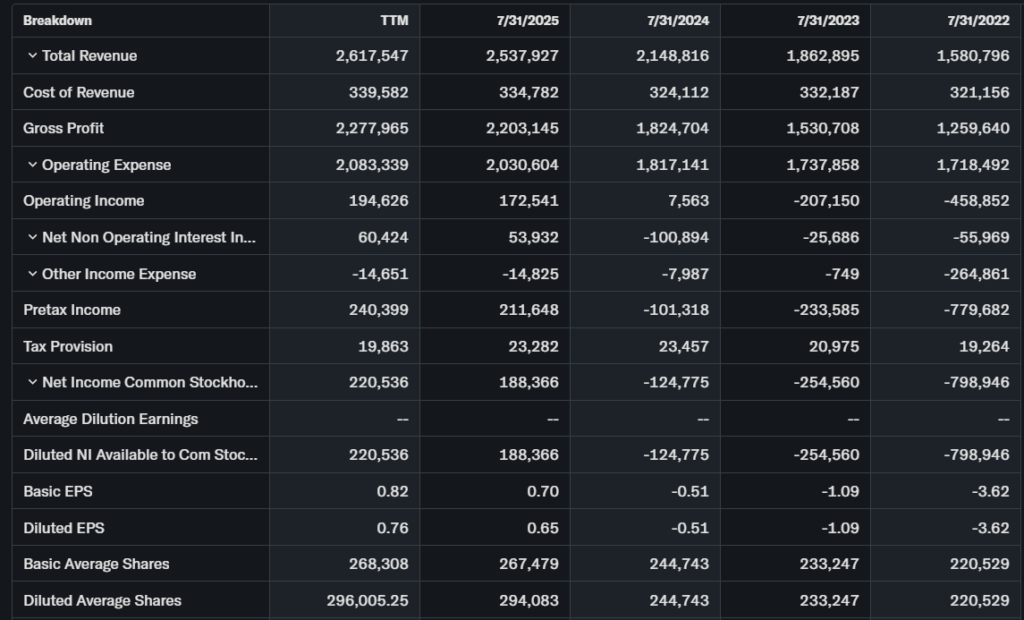Image resolution: width=1024 pixels, height=620 pixels.
Task: Click the 7/31/2023 column header
Action: pos(829,20)
